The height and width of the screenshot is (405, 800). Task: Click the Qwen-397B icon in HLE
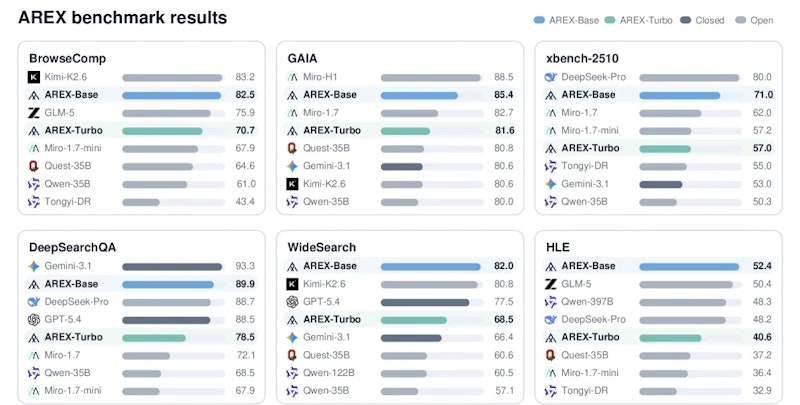551,302
